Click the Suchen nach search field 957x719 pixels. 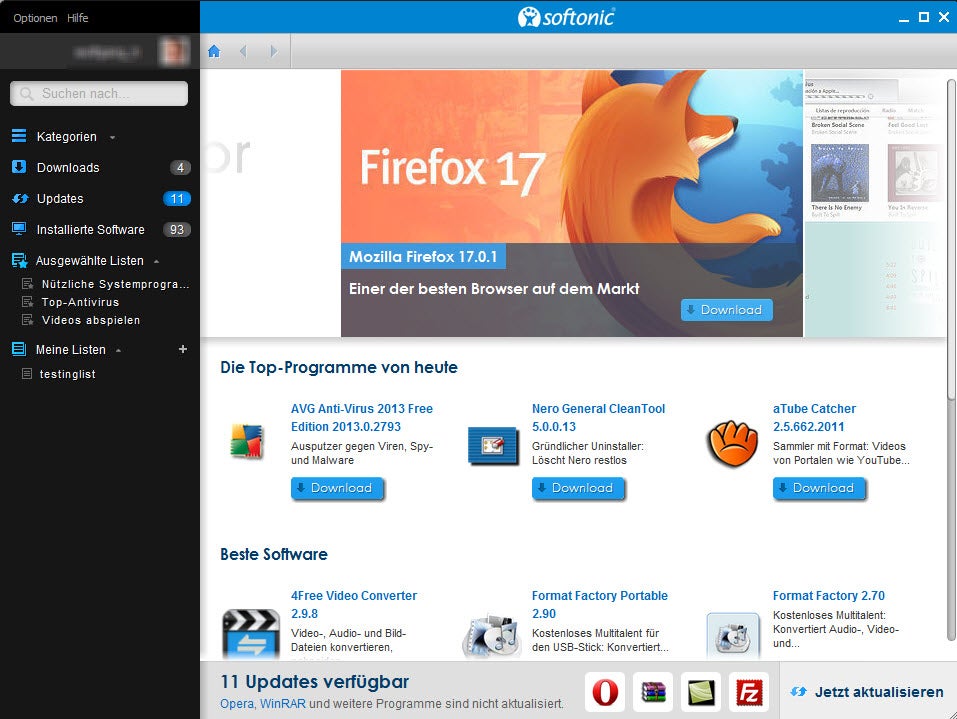(99, 93)
